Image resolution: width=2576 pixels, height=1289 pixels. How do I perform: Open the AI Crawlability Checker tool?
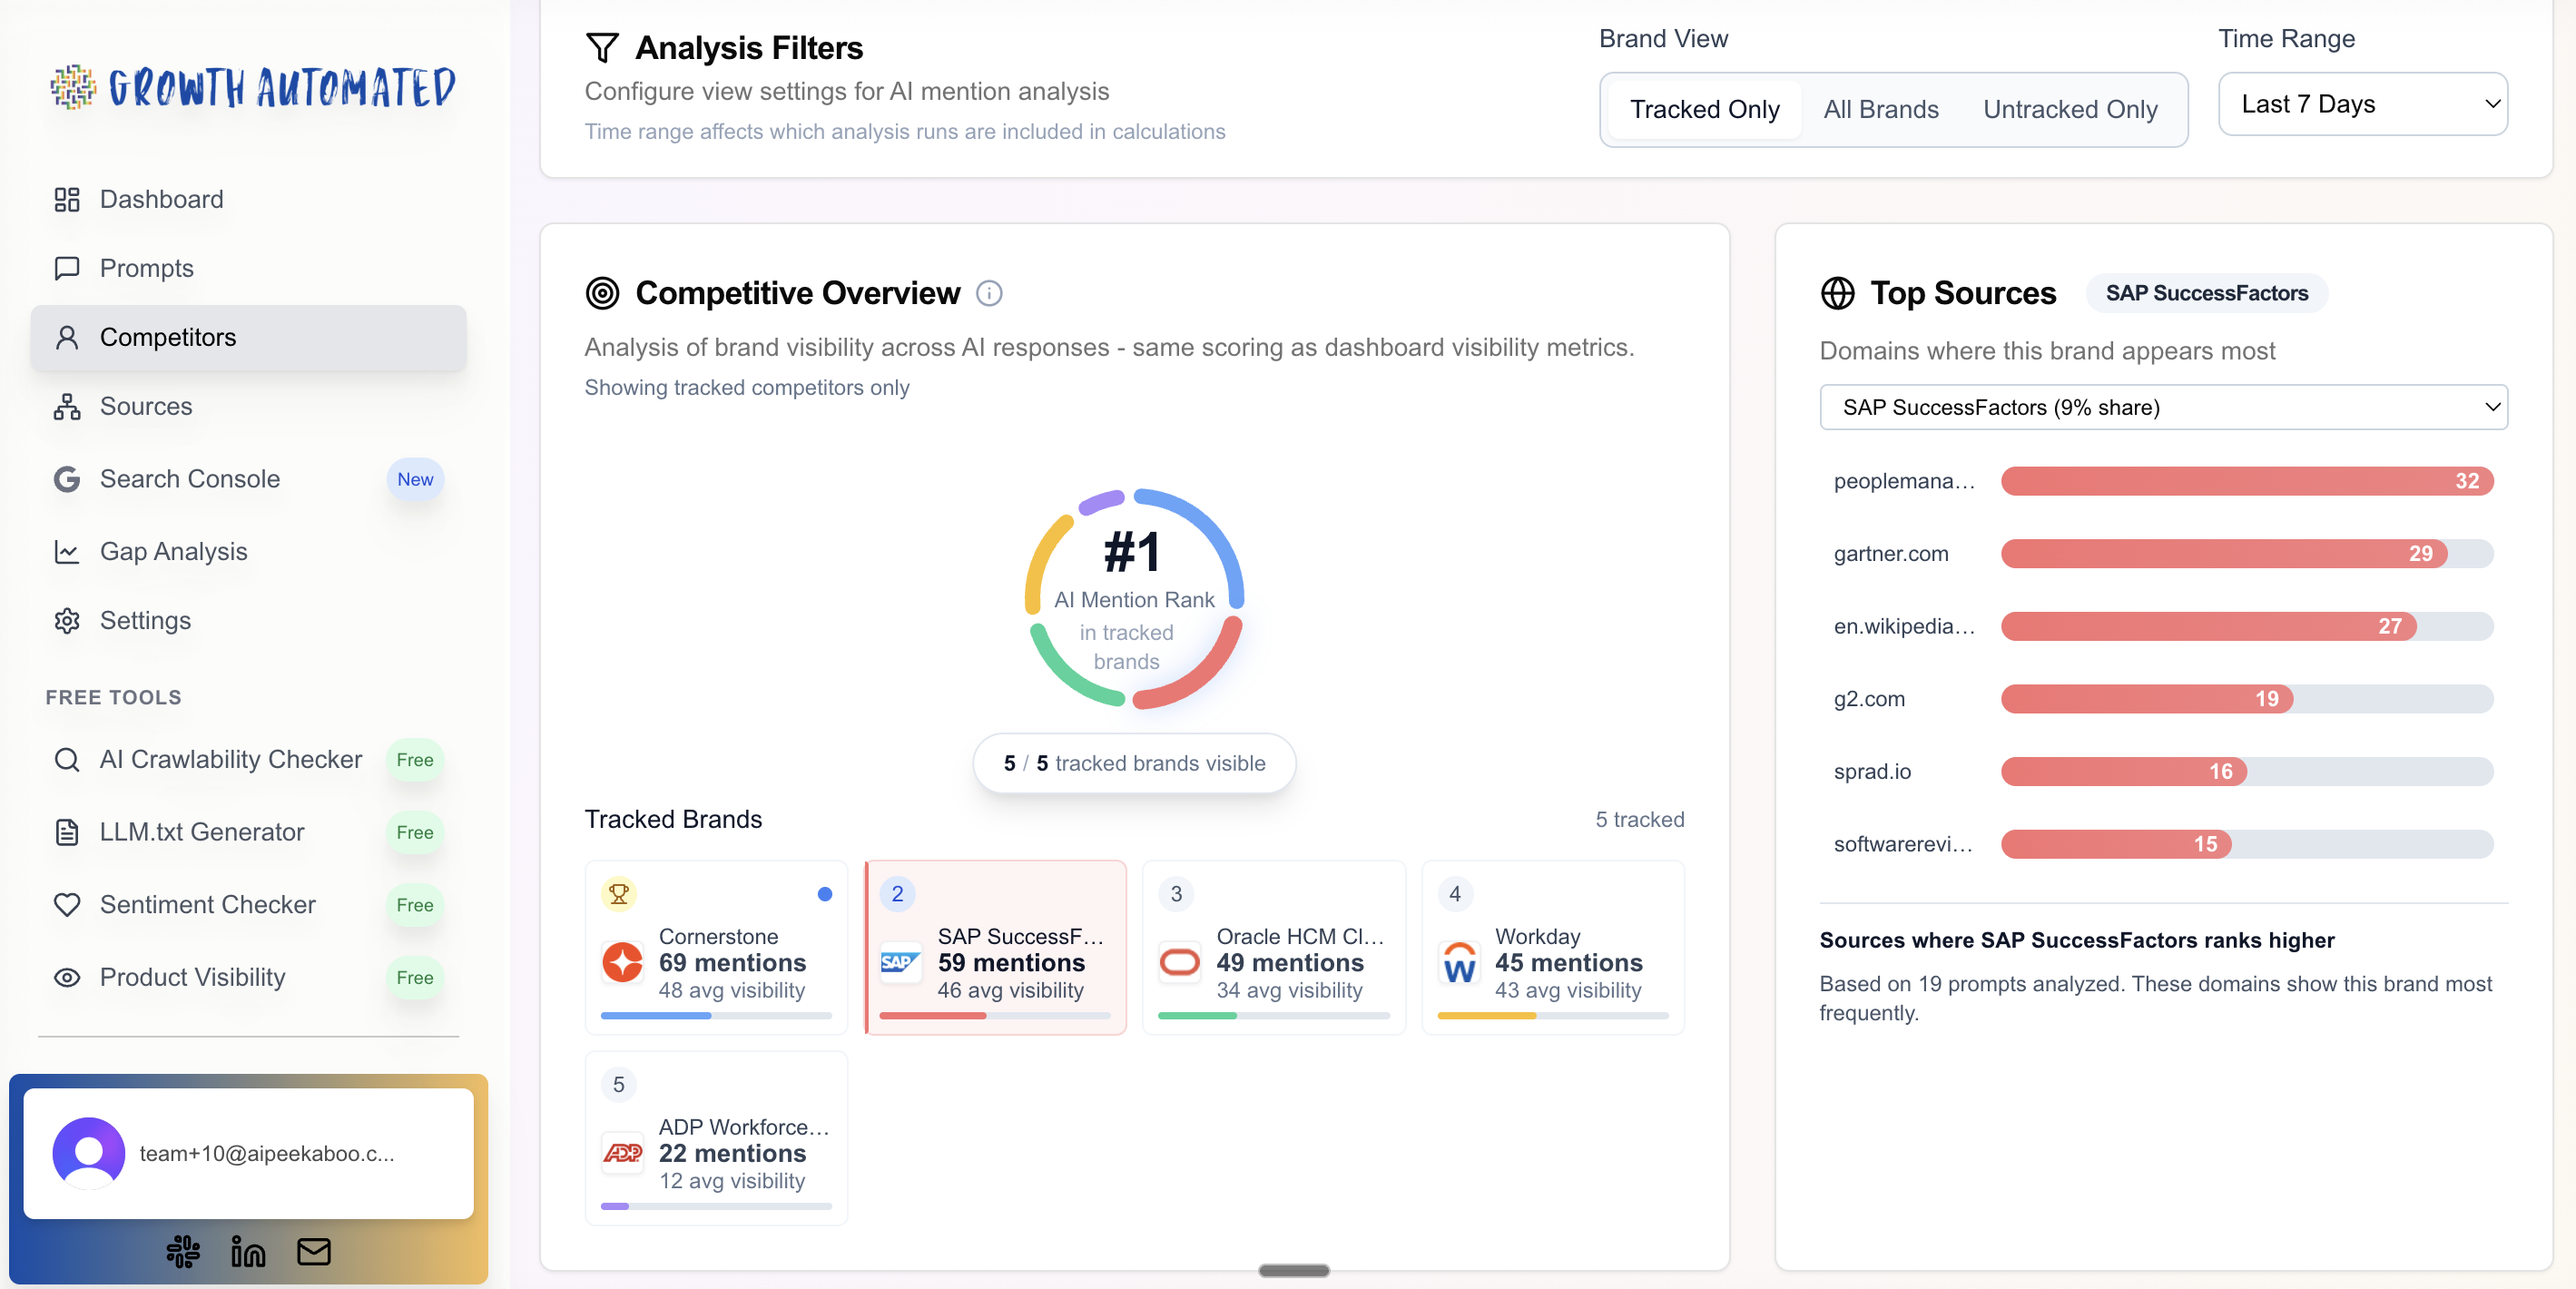click(230, 759)
